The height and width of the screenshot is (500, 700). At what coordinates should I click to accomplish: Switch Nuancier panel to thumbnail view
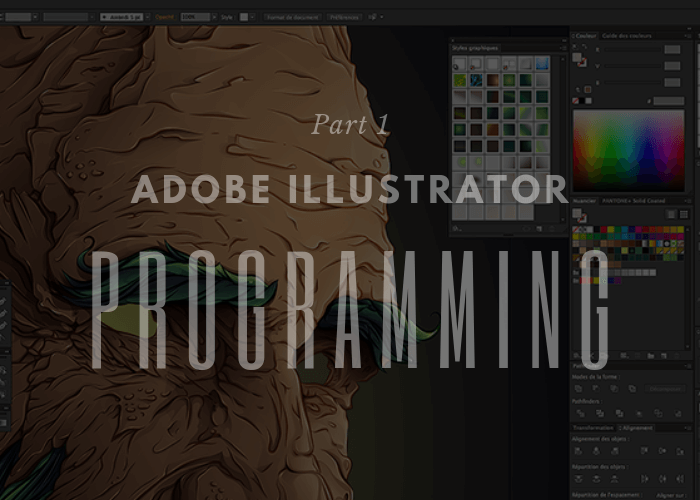point(683,215)
